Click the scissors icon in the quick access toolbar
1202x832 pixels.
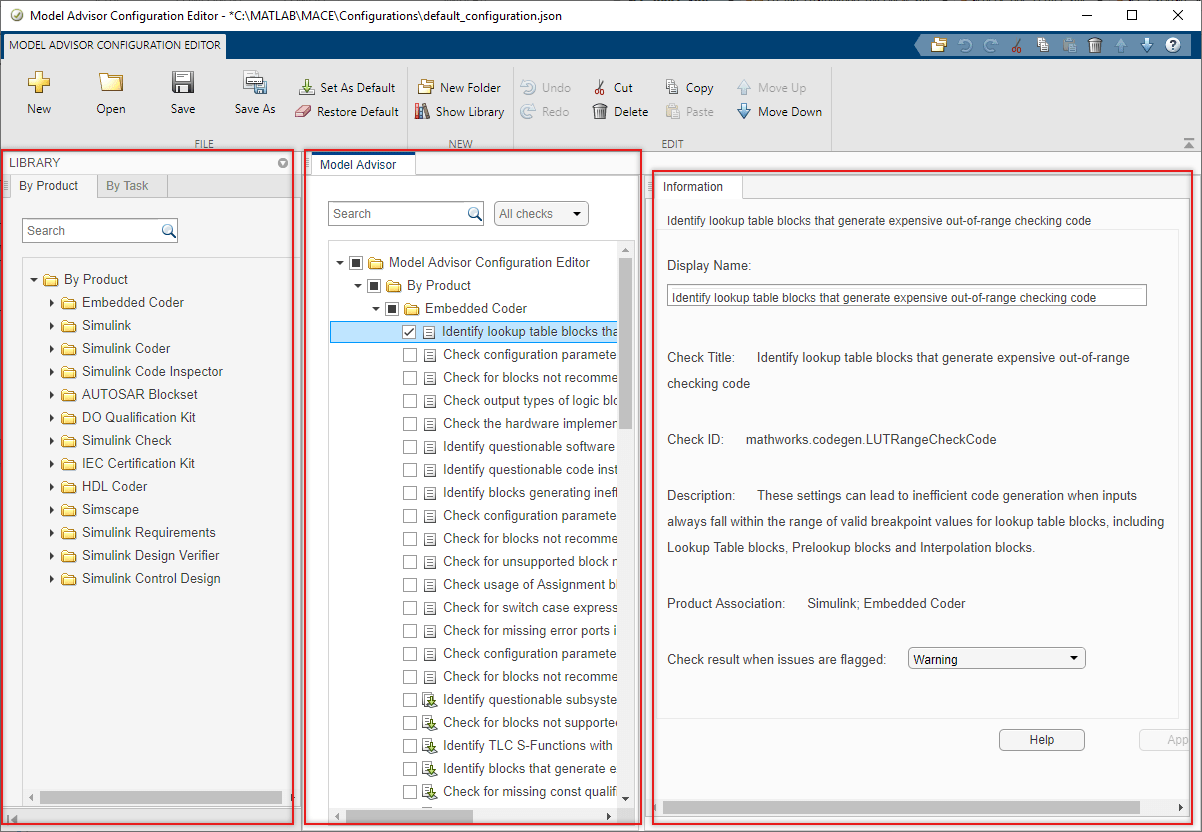pyautogui.click(x=1016, y=45)
